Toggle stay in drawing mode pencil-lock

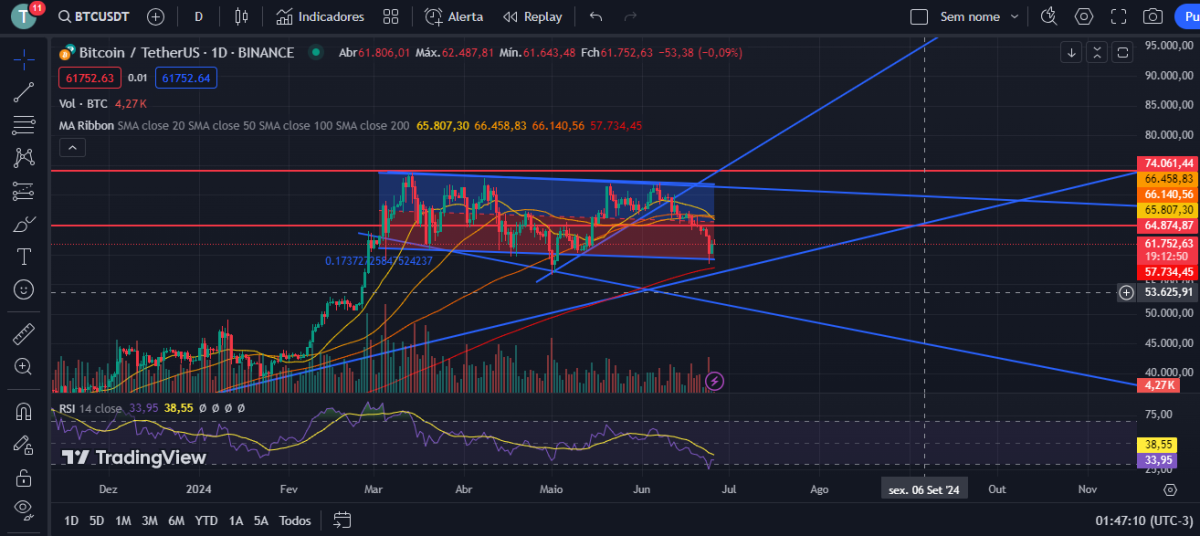(24, 445)
